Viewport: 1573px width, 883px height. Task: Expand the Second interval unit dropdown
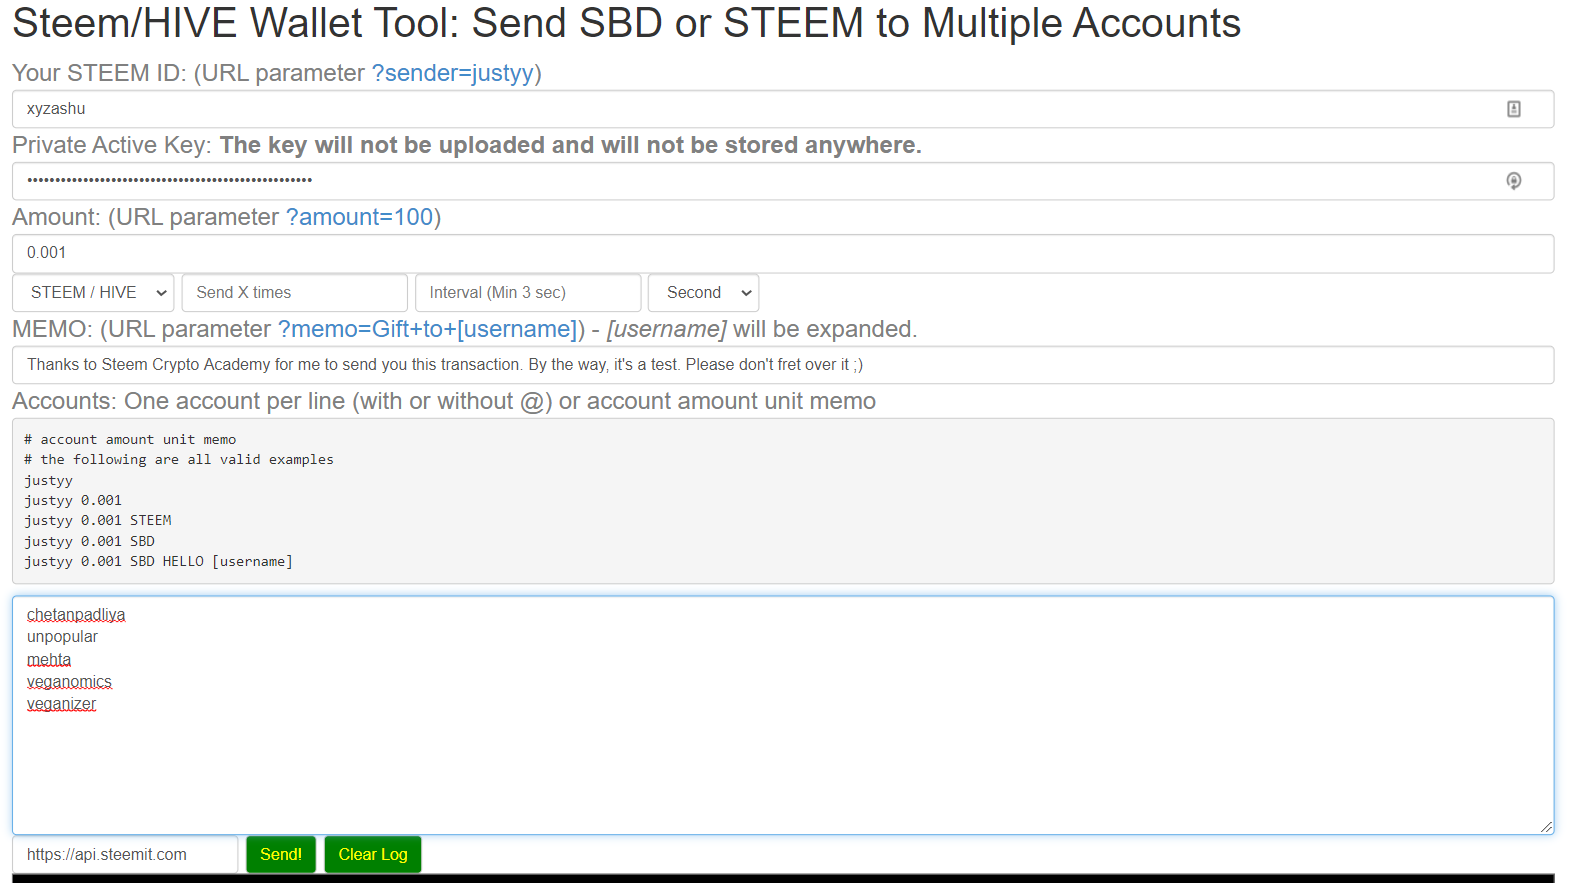(703, 293)
